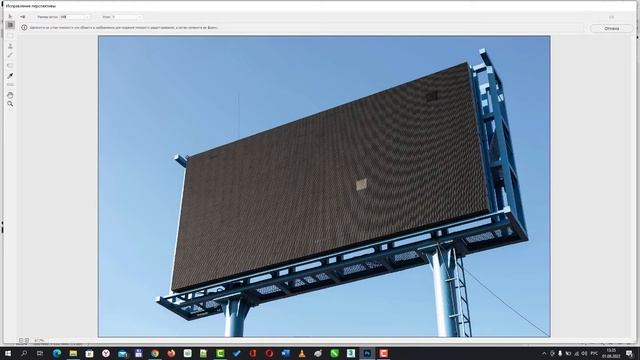Select the Create Plane grid tool

pos(10,25)
